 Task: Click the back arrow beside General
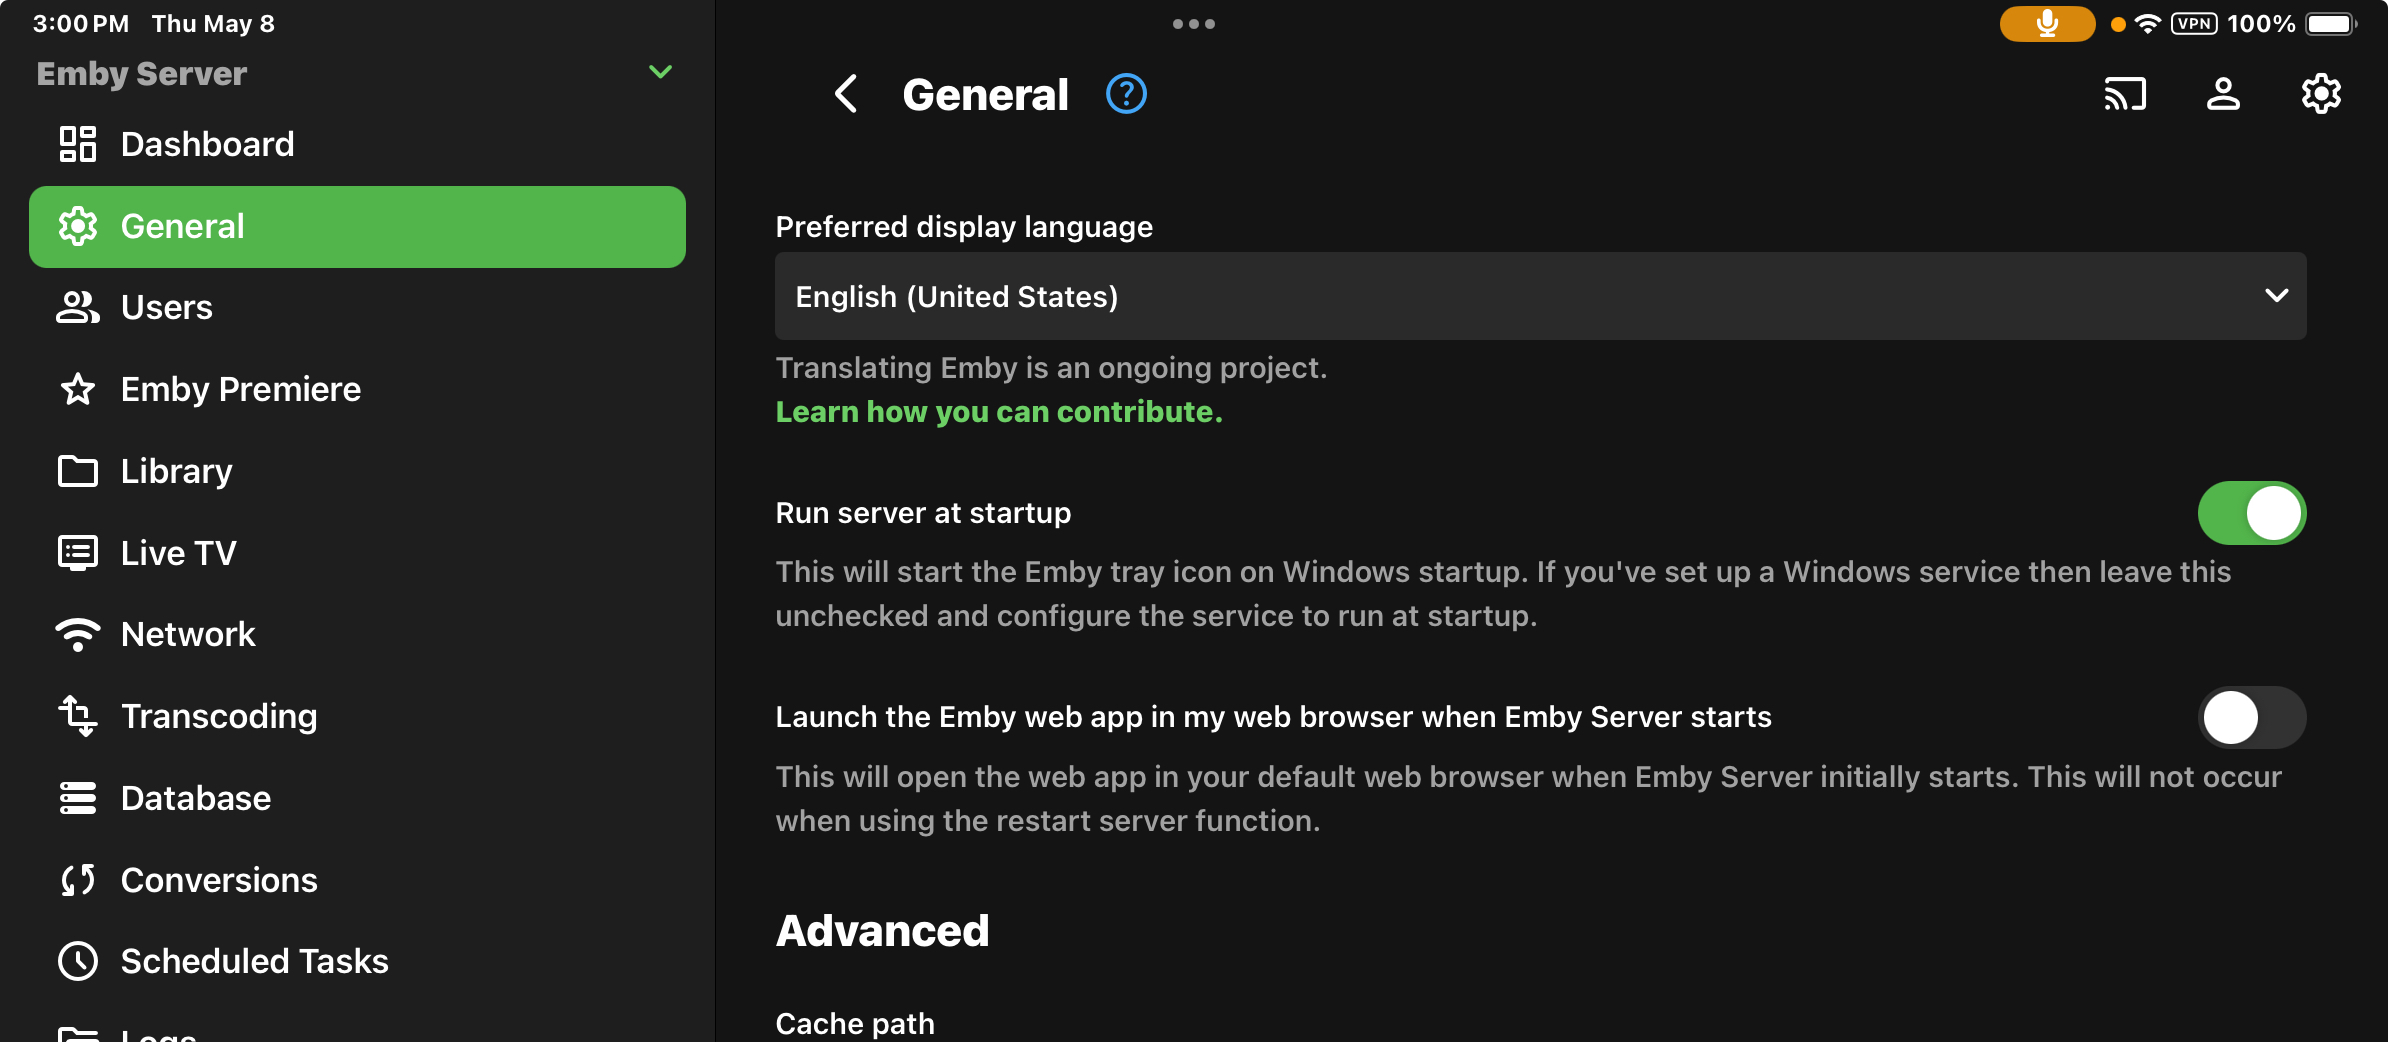(x=846, y=95)
